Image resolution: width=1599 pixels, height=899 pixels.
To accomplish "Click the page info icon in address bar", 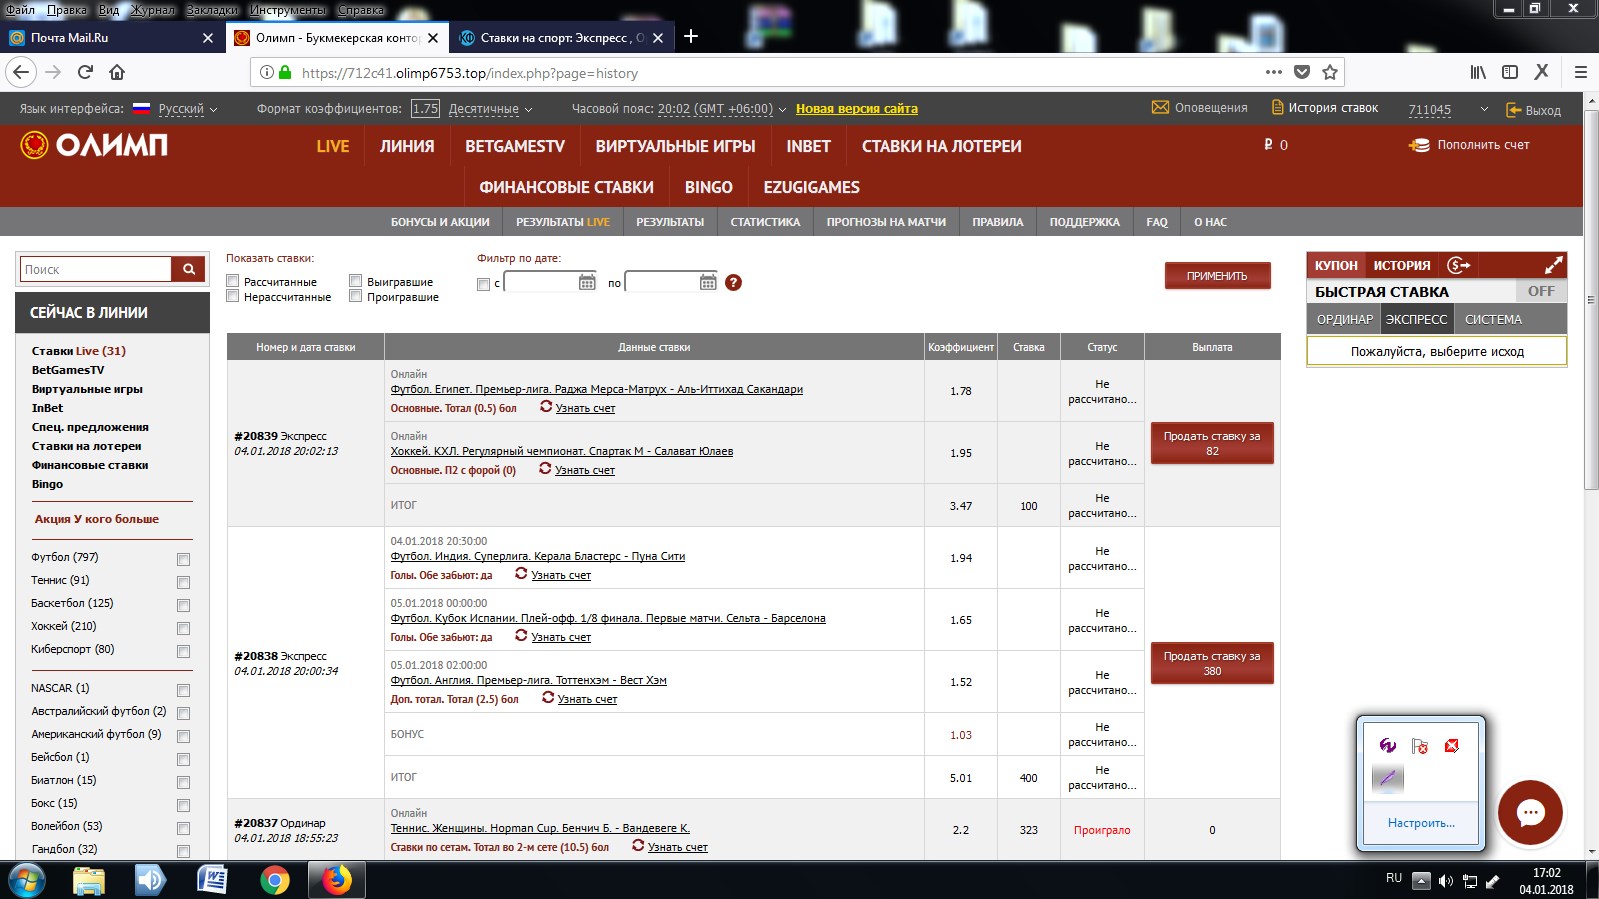I will click(x=266, y=72).
